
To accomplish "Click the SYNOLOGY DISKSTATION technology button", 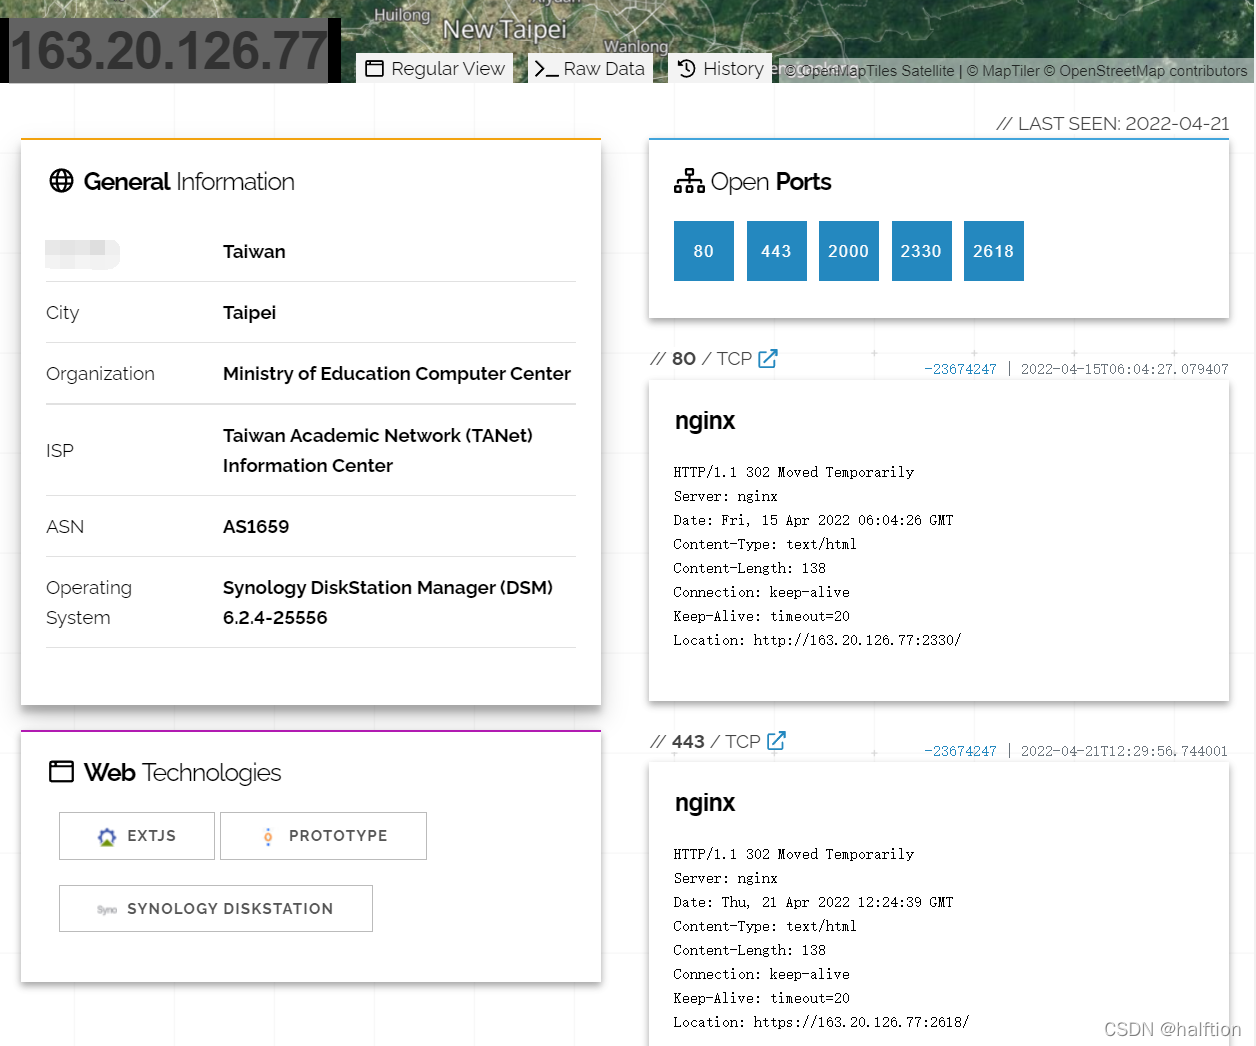I will pyautogui.click(x=216, y=908).
